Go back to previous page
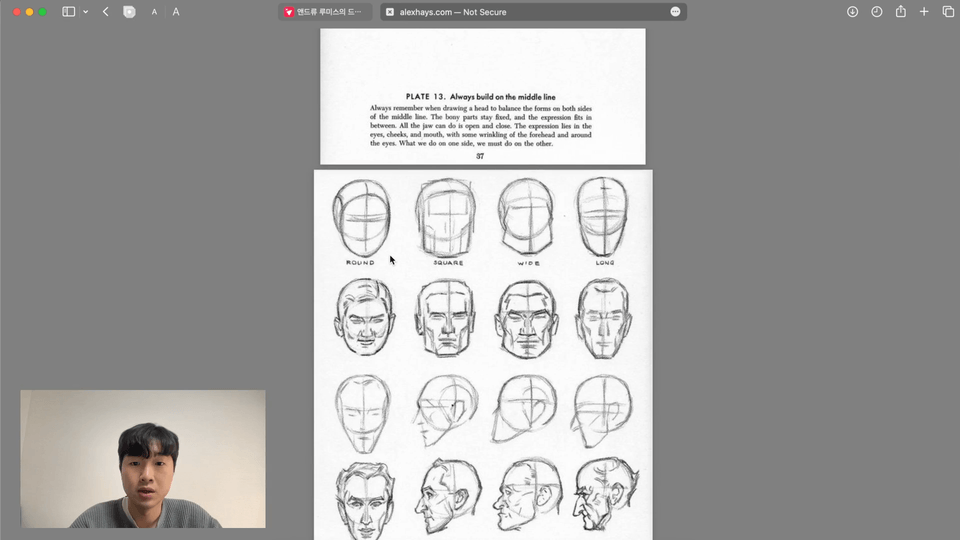 106,12
